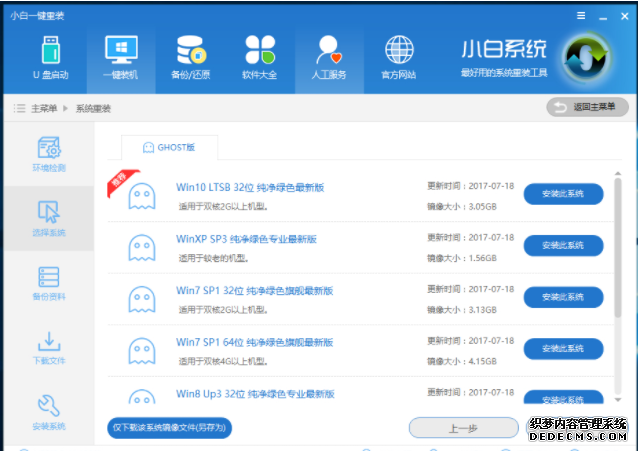Click the ghost icon for WinXP SP3
Screen dimensions: 638x451
pyautogui.click(x=142, y=247)
